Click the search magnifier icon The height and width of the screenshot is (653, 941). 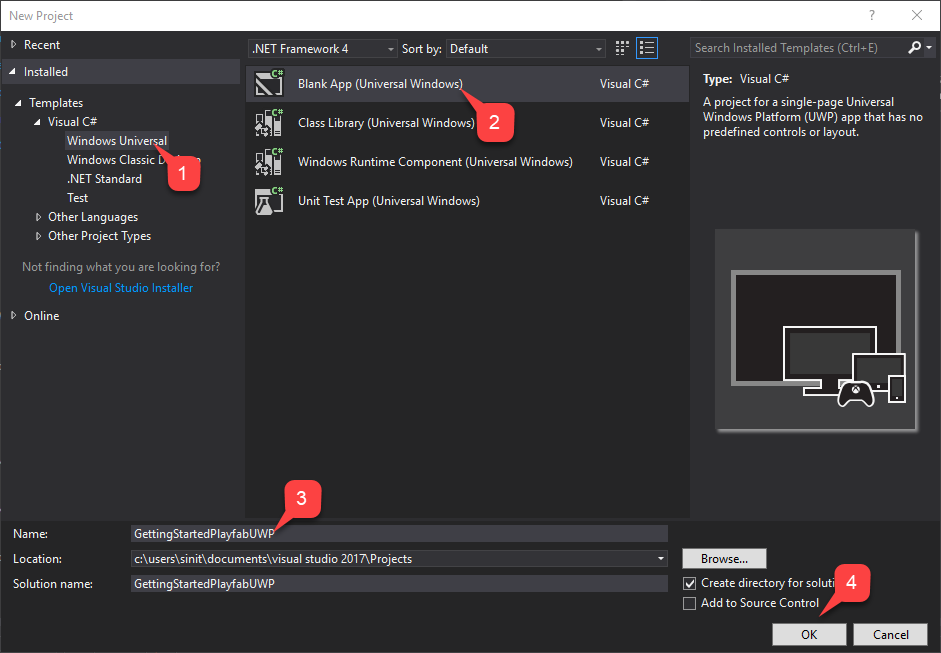pos(914,47)
